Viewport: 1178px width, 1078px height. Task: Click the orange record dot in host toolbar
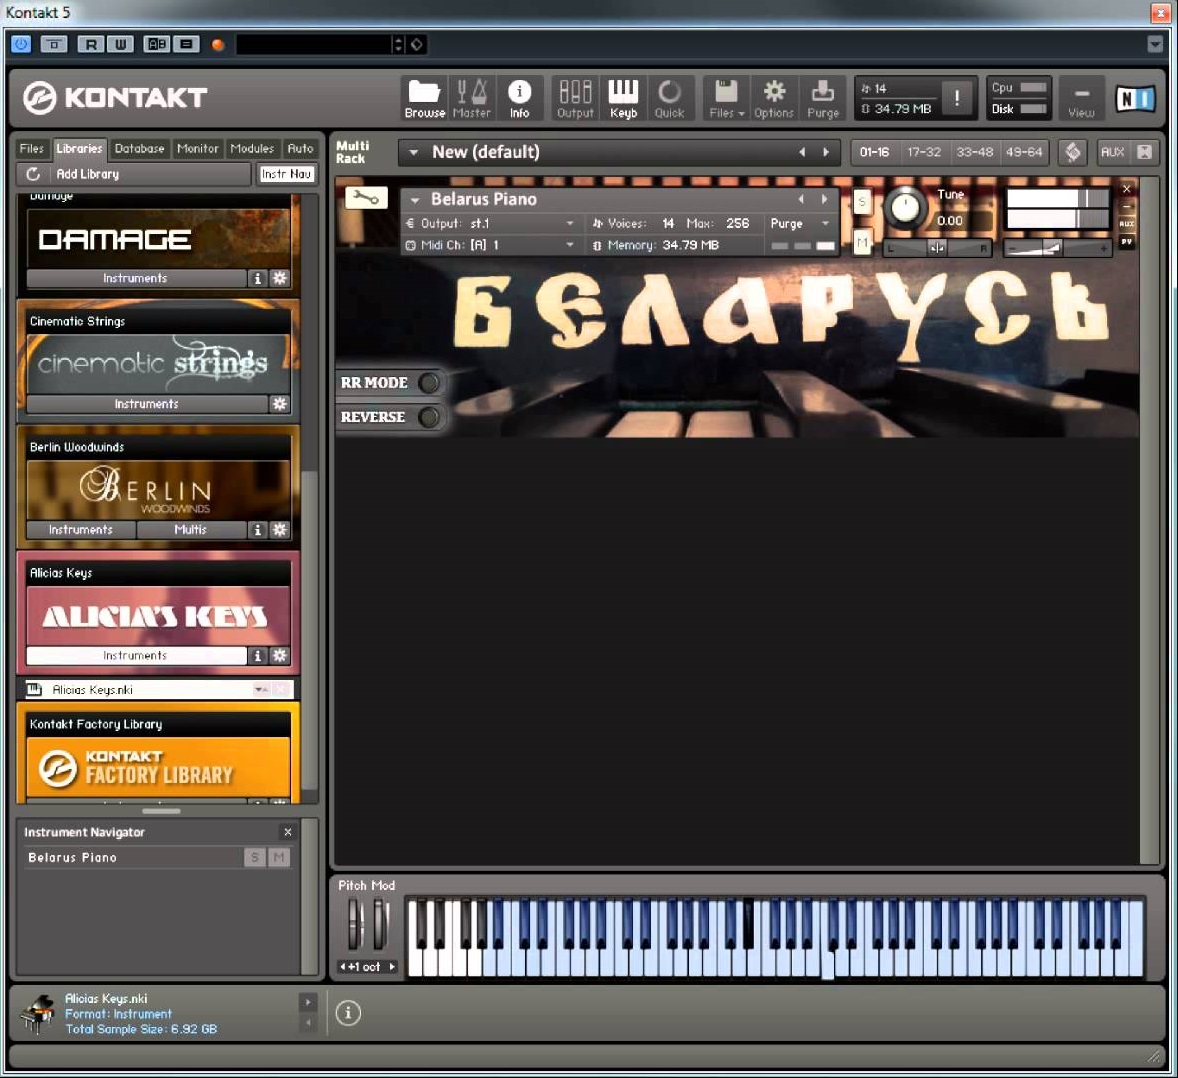[x=218, y=45]
